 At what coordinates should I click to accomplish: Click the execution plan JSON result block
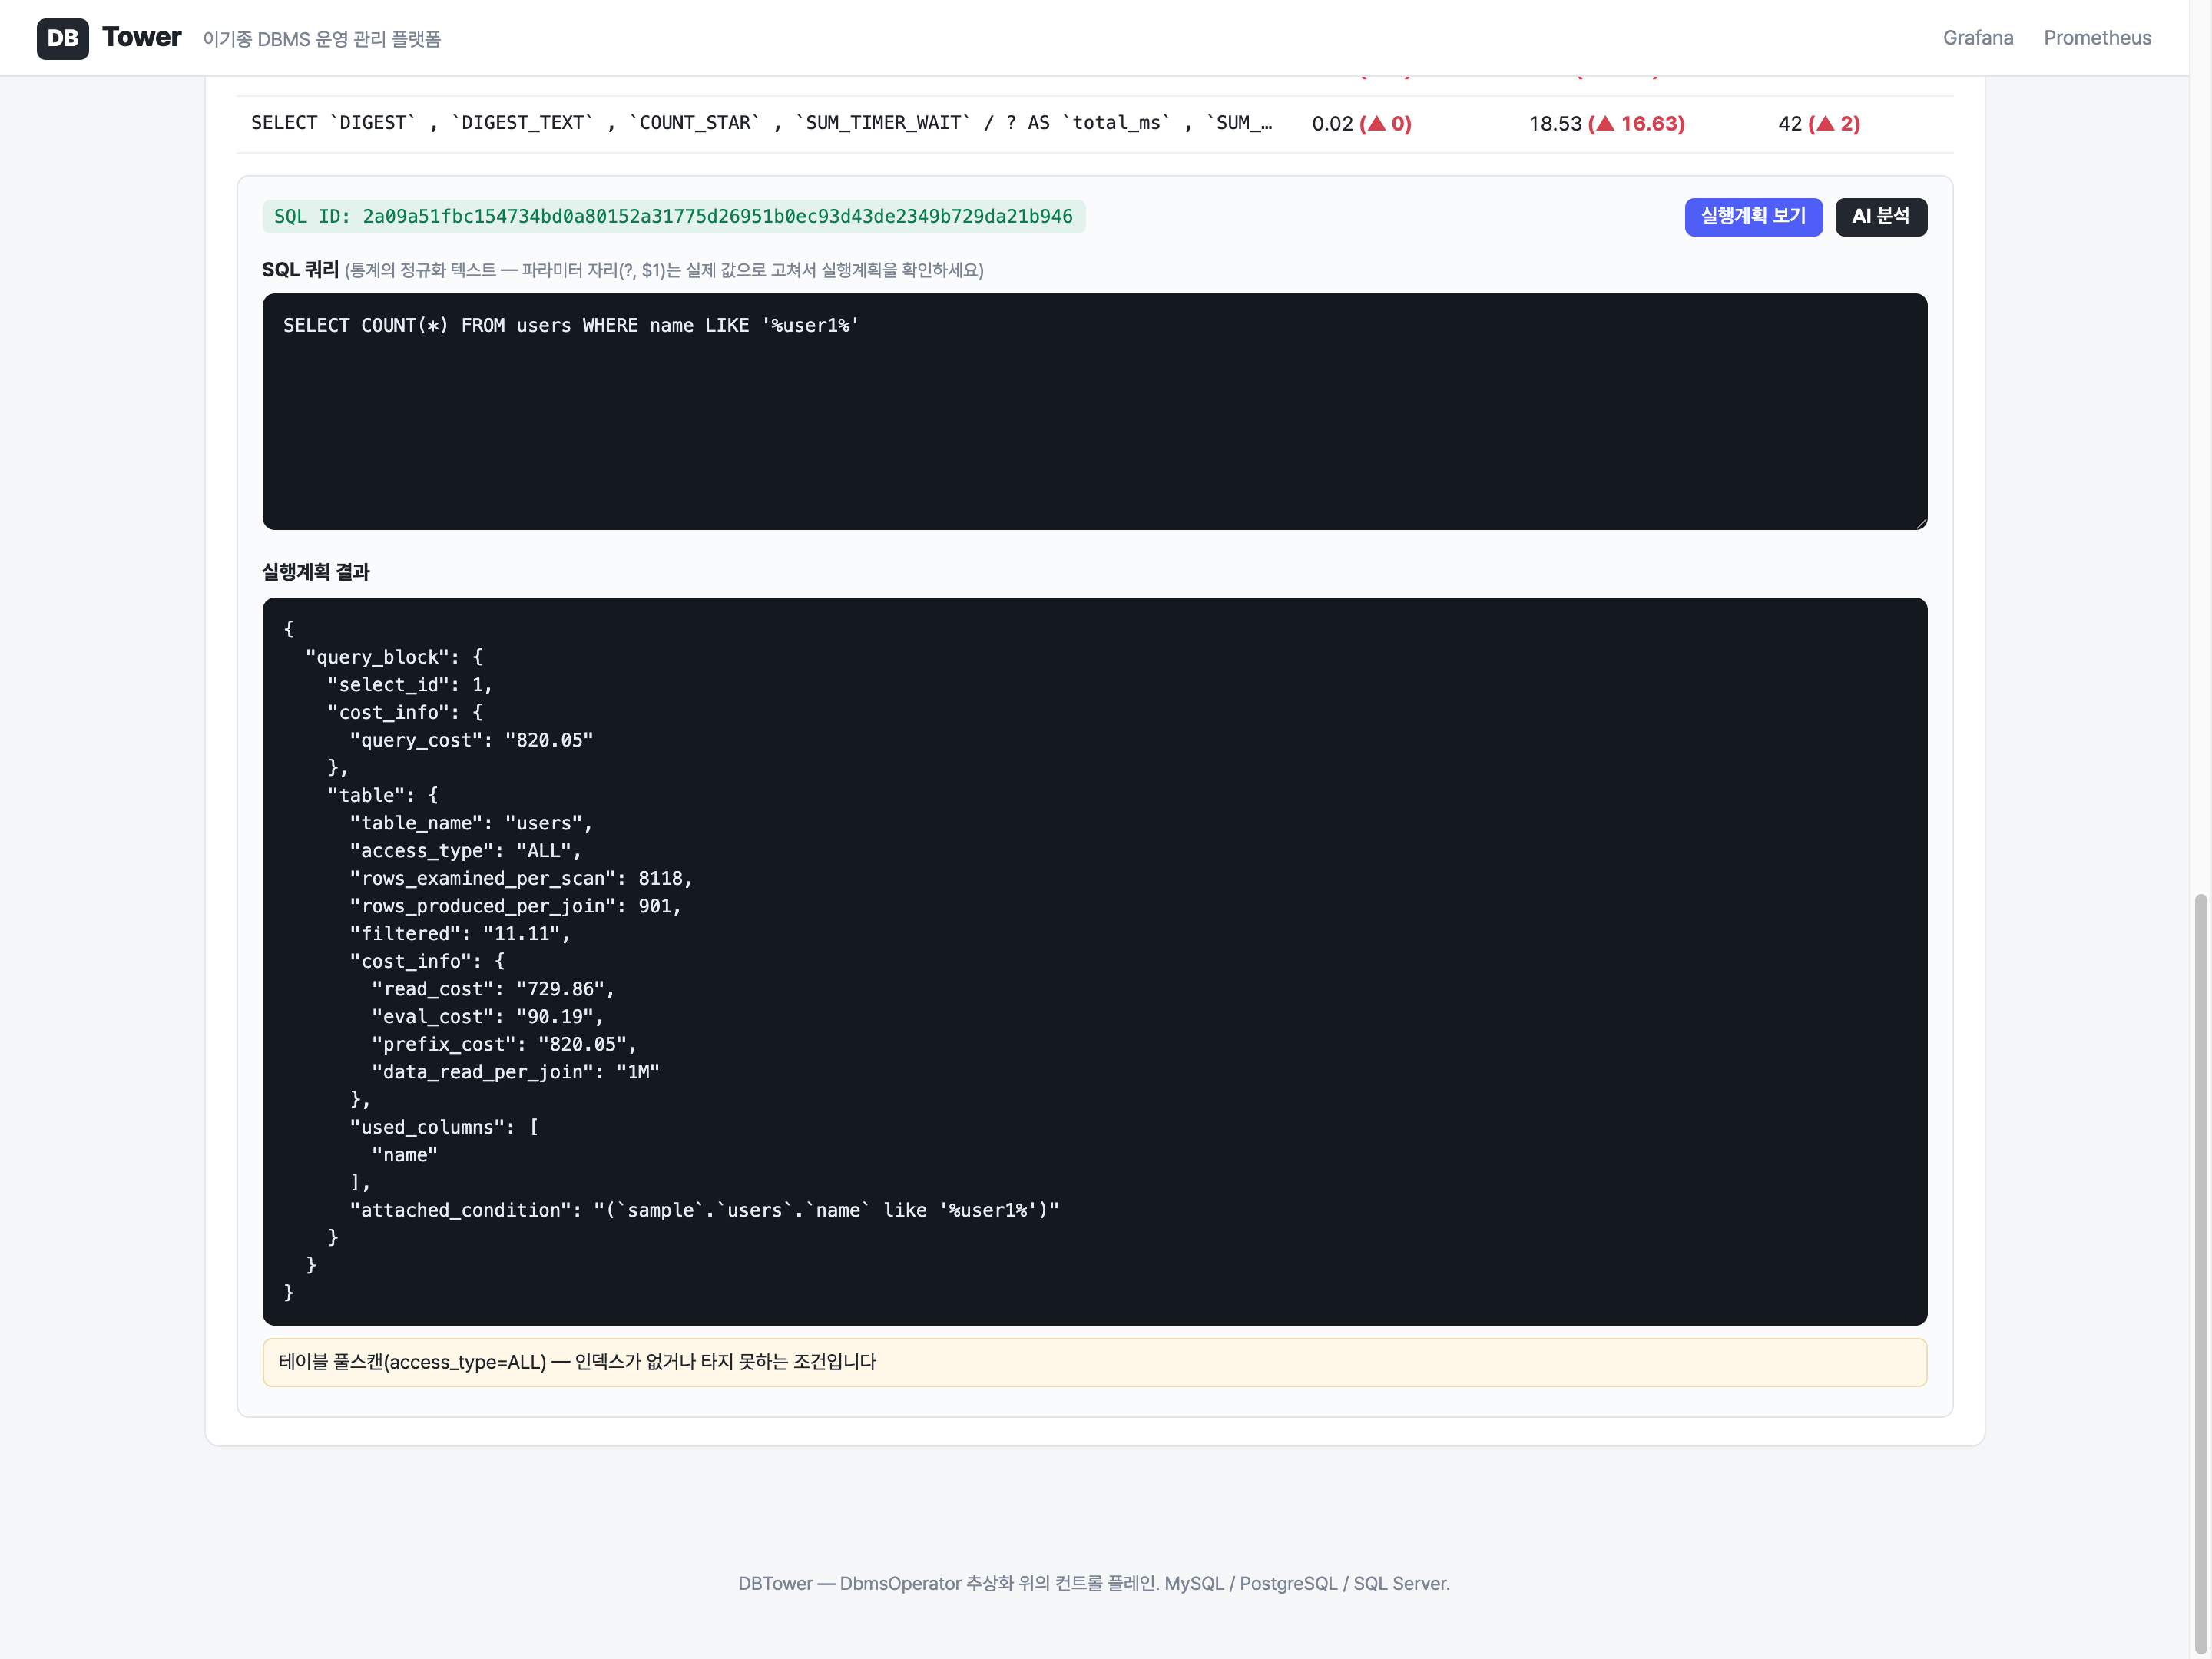pos(1094,961)
